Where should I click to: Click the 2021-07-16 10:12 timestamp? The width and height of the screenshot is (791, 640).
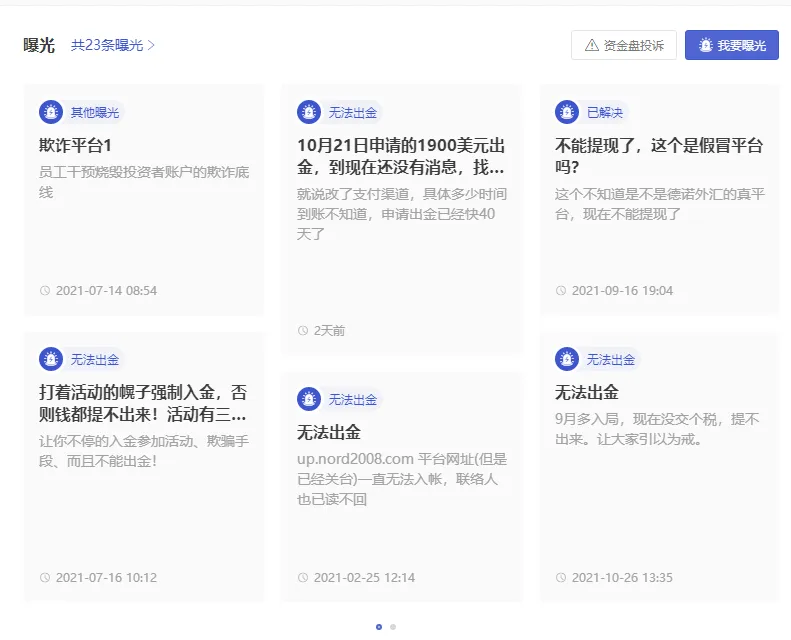106,577
